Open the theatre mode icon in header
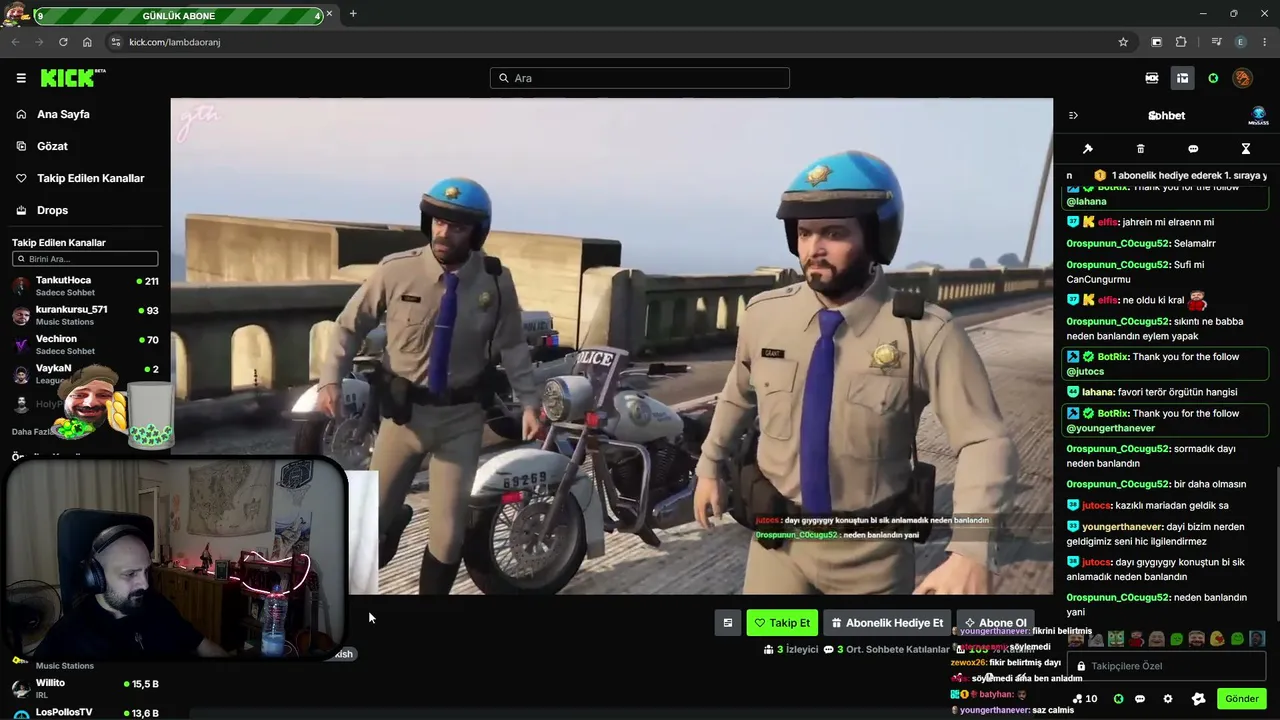 click(x=1152, y=78)
